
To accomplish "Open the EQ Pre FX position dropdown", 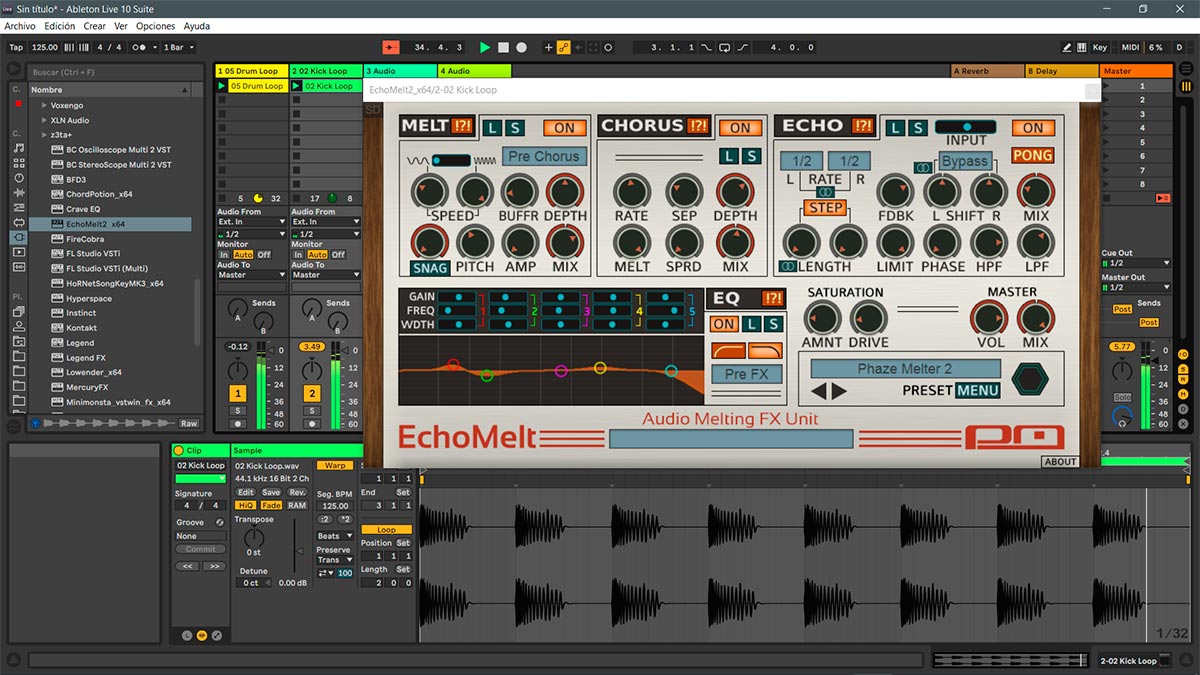I will pos(746,374).
